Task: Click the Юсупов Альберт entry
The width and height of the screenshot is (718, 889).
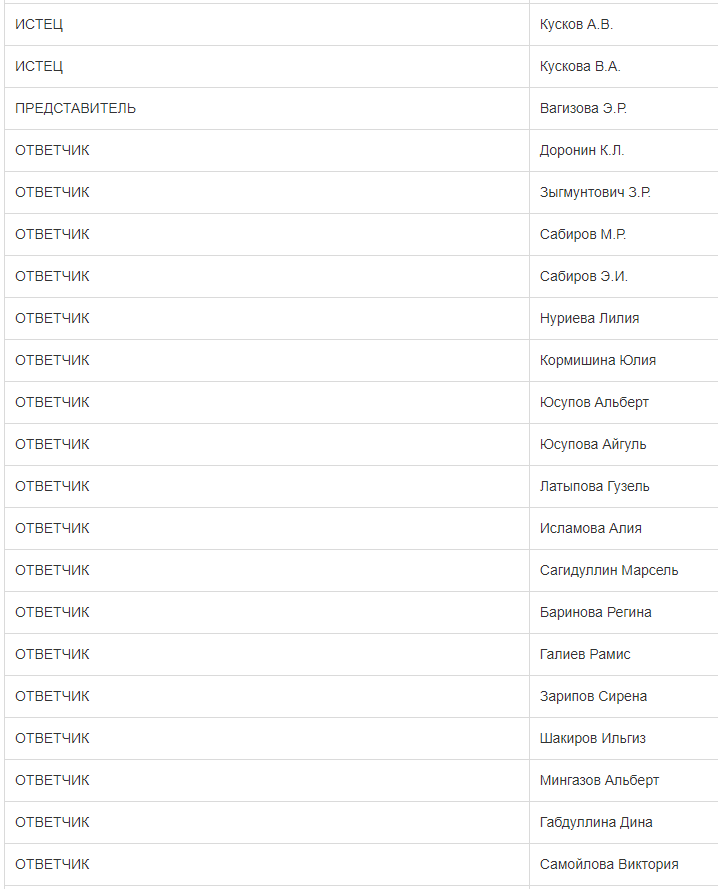Action: 594,402
